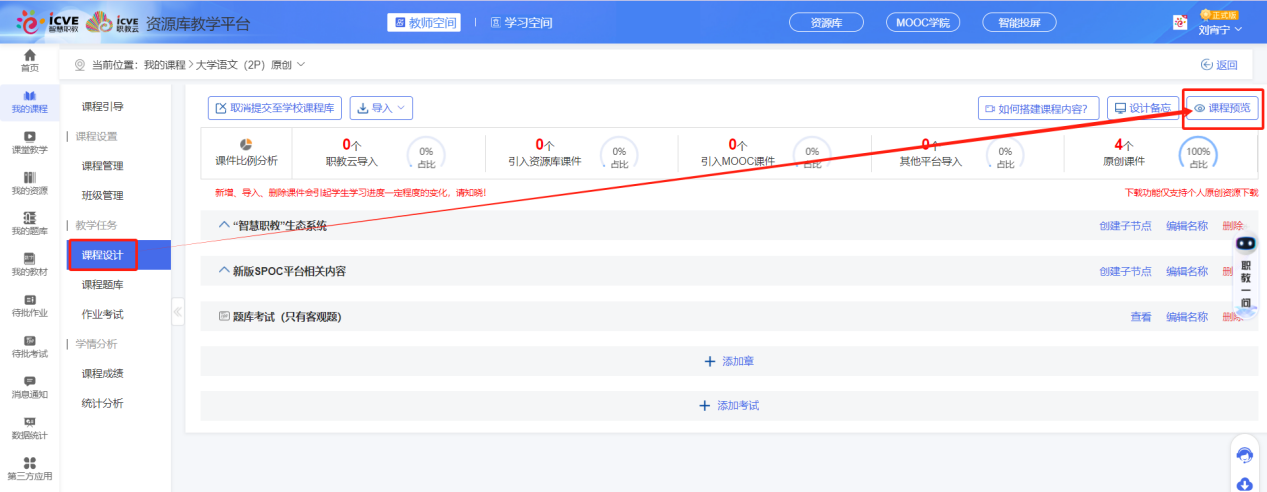Image resolution: width=1267 pixels, height=492 pixels.
Task: Collapse the “智慧职教”生态系统 chapter
Action: point(224,225)
